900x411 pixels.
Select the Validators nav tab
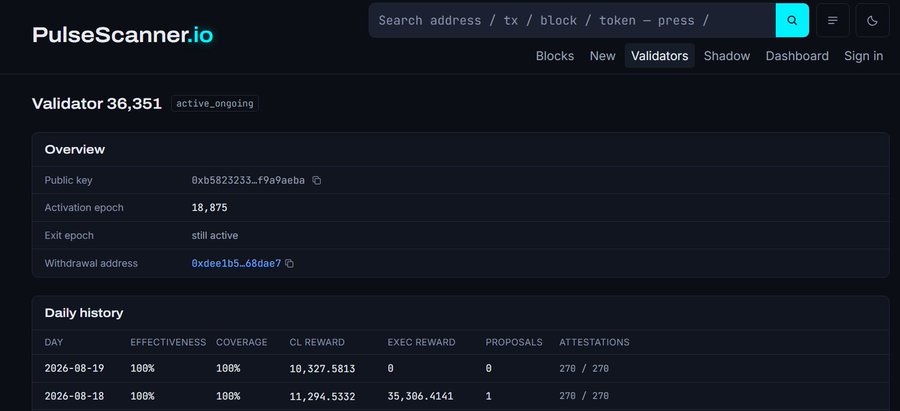(x=660, y=56)
